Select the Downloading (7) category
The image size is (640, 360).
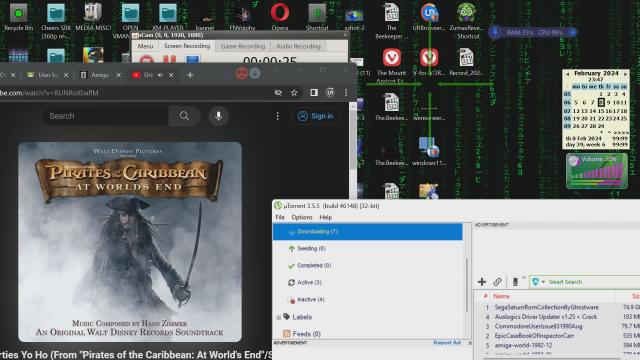pos(367,231)
